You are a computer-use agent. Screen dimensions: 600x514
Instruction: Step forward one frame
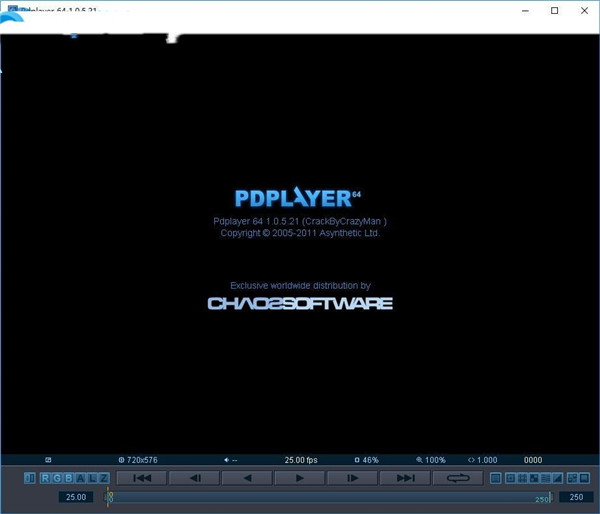352,478
